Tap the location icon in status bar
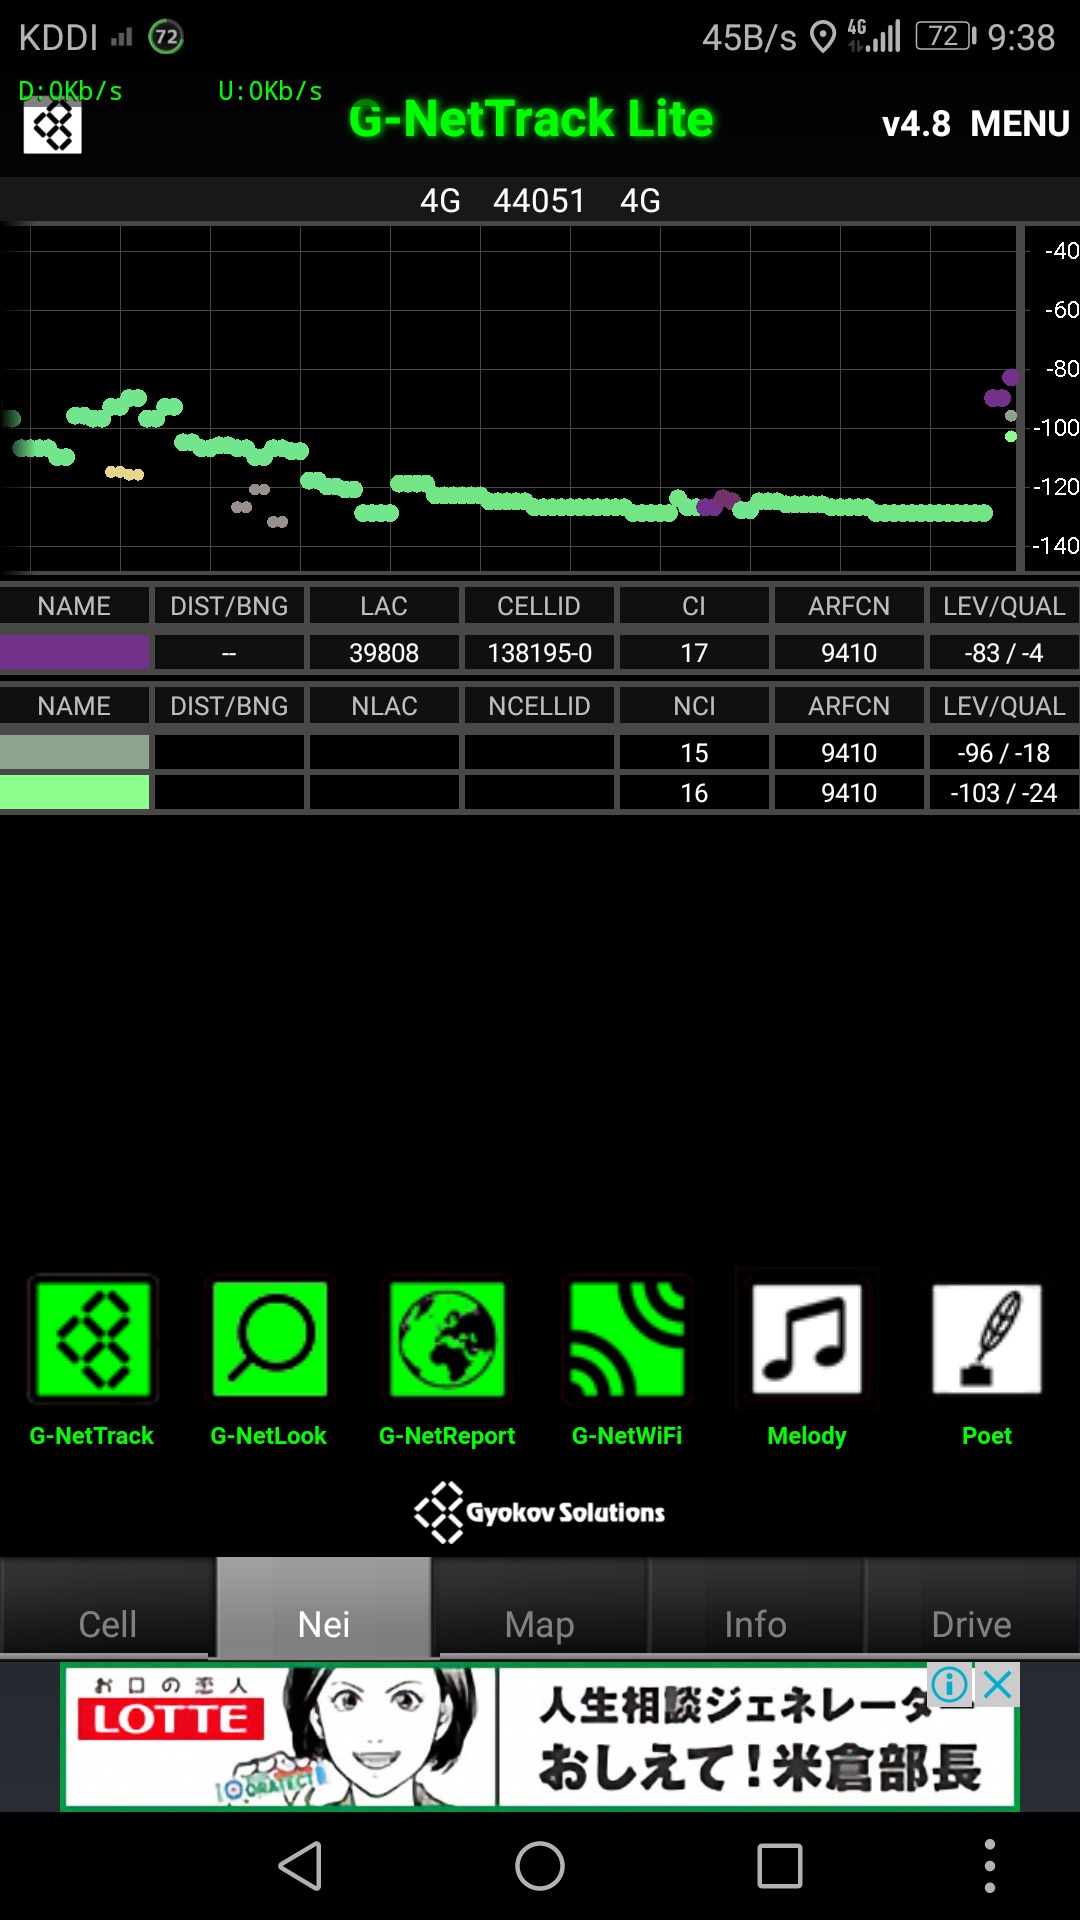The width and height of the screenshot is (1080, 1920). pos(822,38)
